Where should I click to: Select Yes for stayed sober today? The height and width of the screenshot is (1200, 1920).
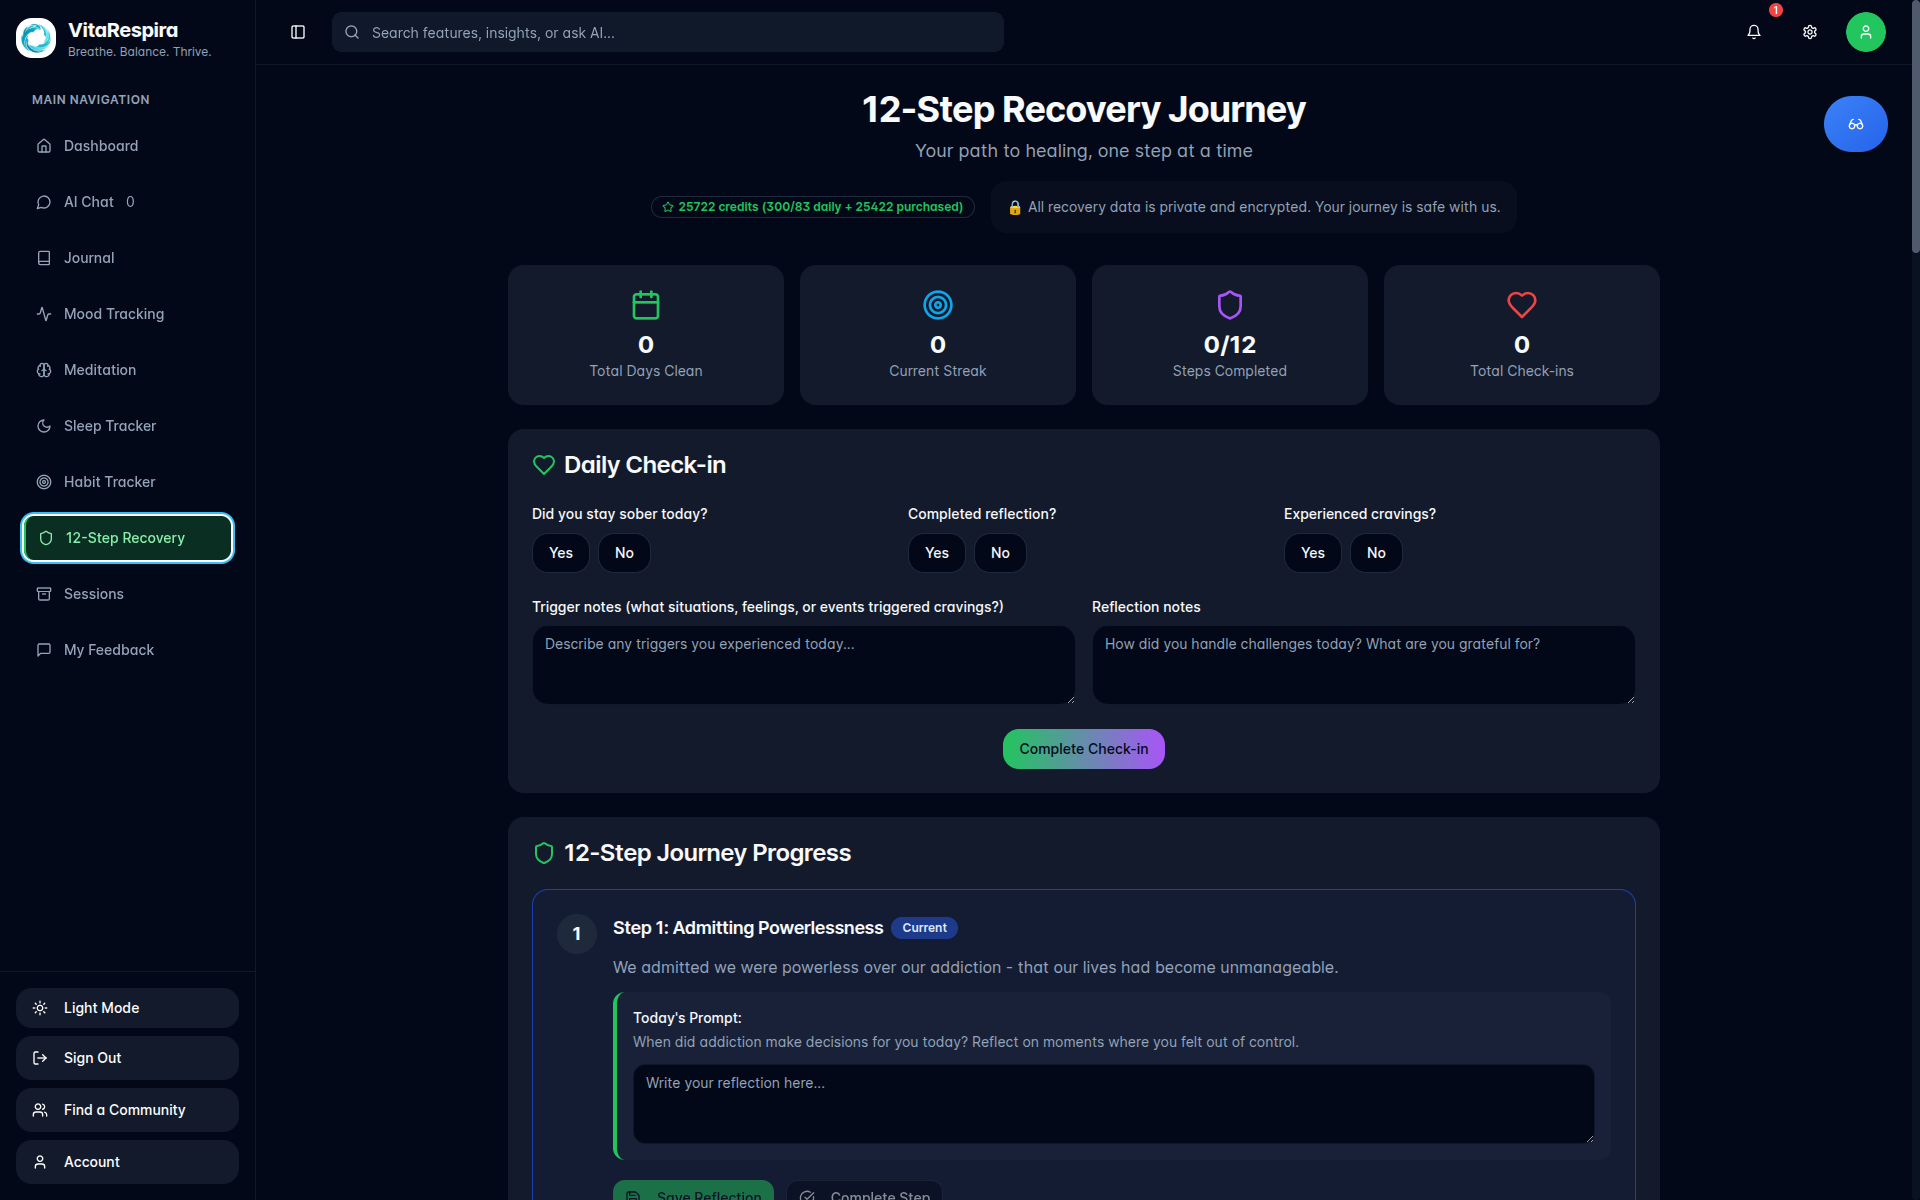coord(561,553)
